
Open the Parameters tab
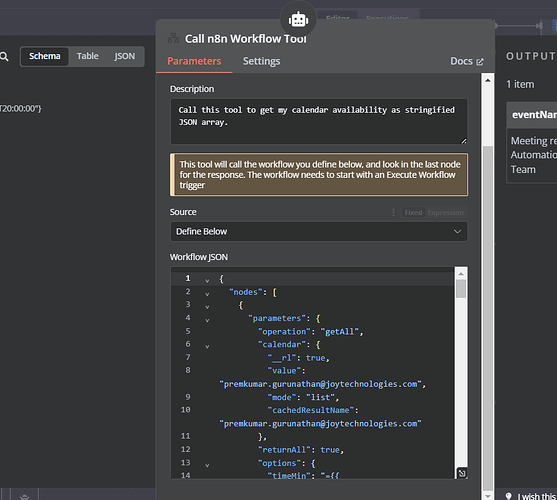194,61
